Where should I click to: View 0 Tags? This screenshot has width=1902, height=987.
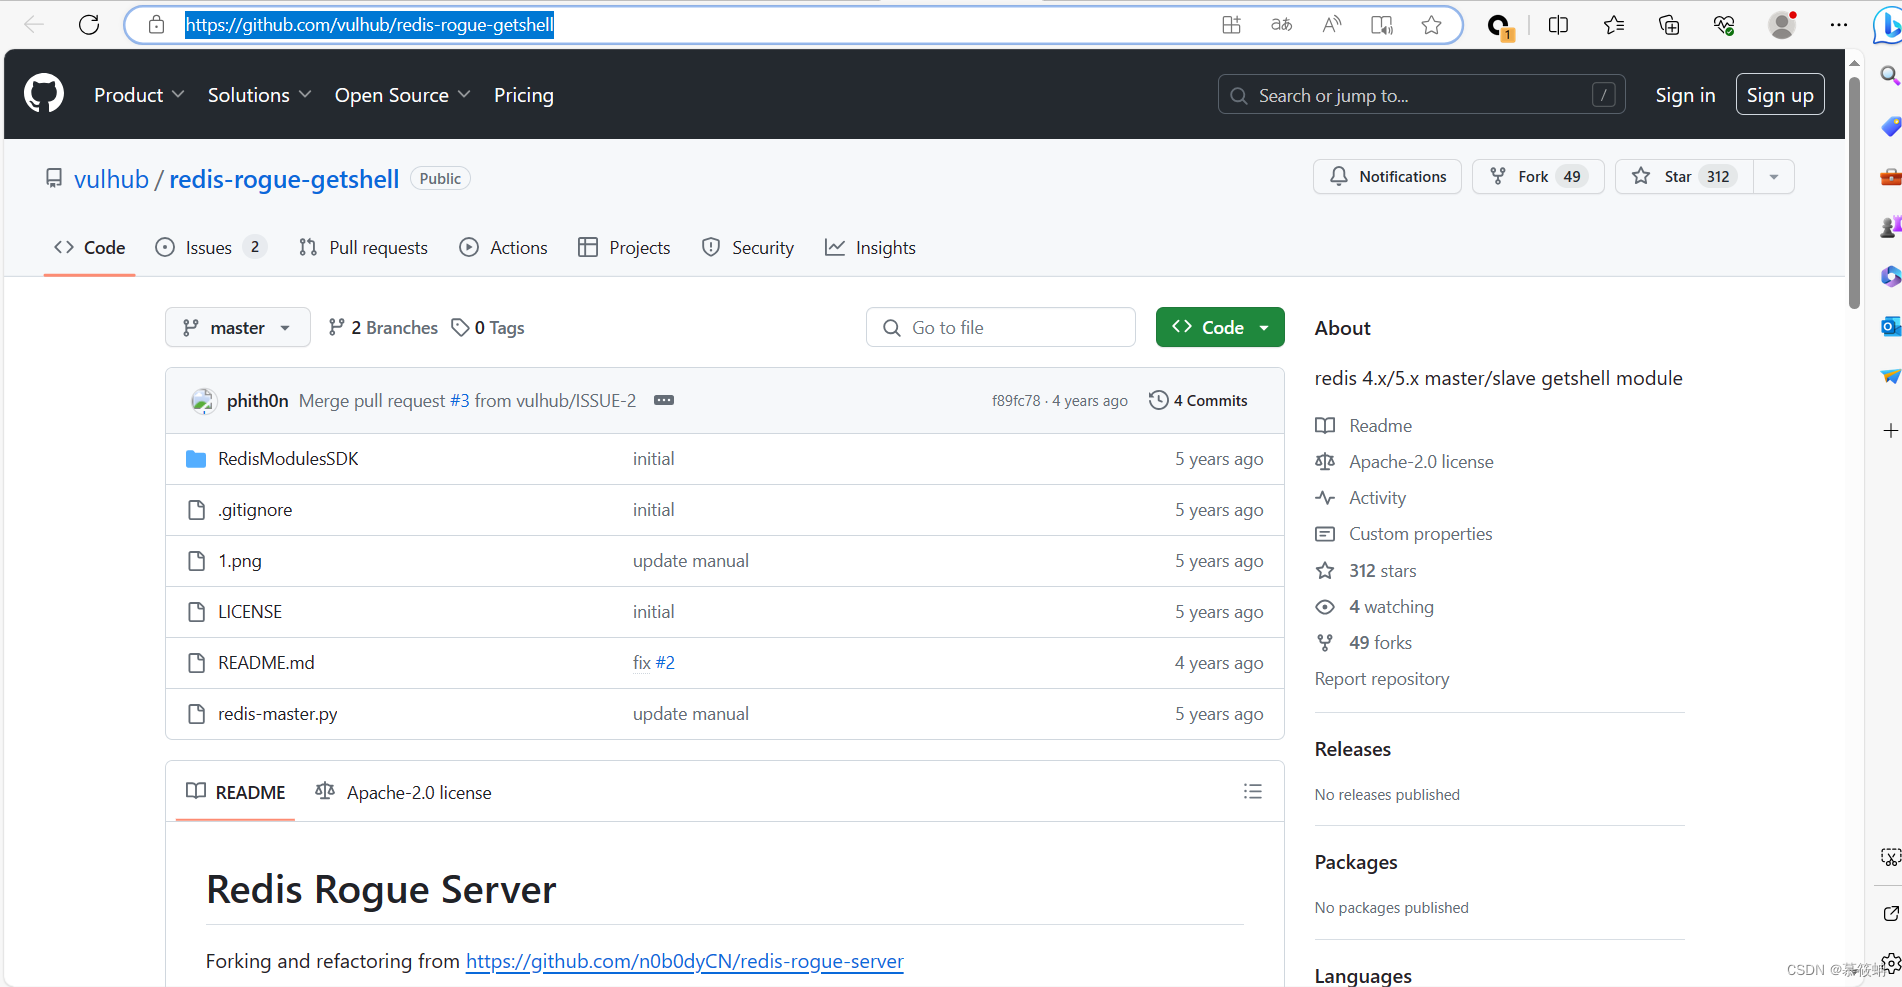pyautogui.click(x=488, y=328)
